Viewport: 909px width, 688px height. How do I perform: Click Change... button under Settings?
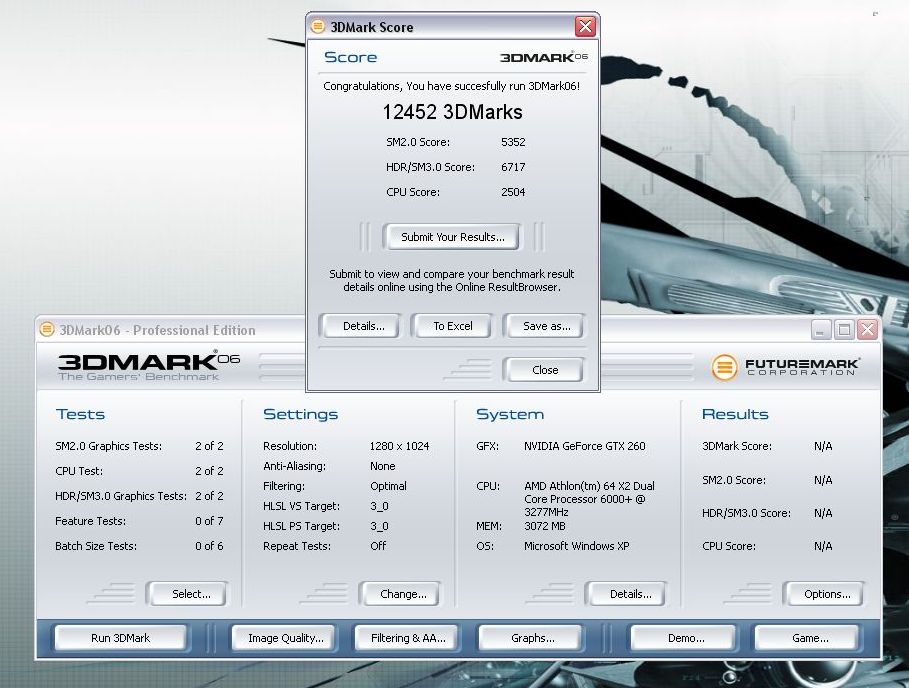pos(403,594)
